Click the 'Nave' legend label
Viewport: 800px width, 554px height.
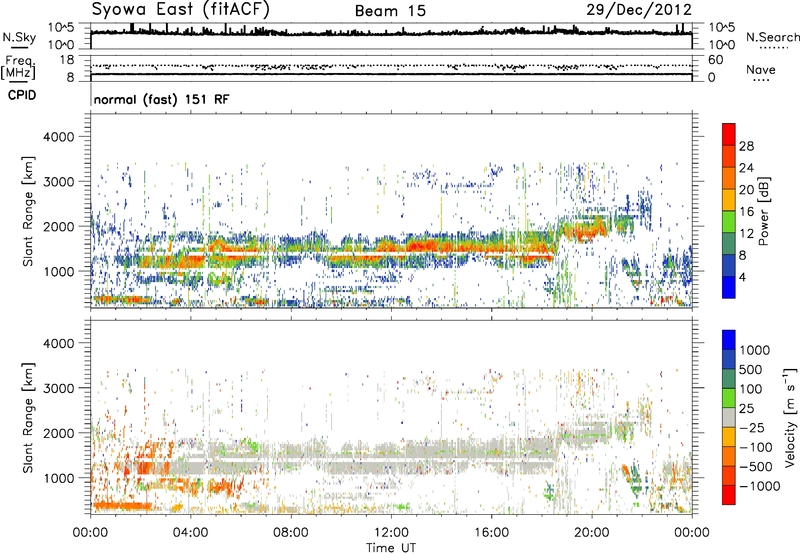click(x=761, y=70)
